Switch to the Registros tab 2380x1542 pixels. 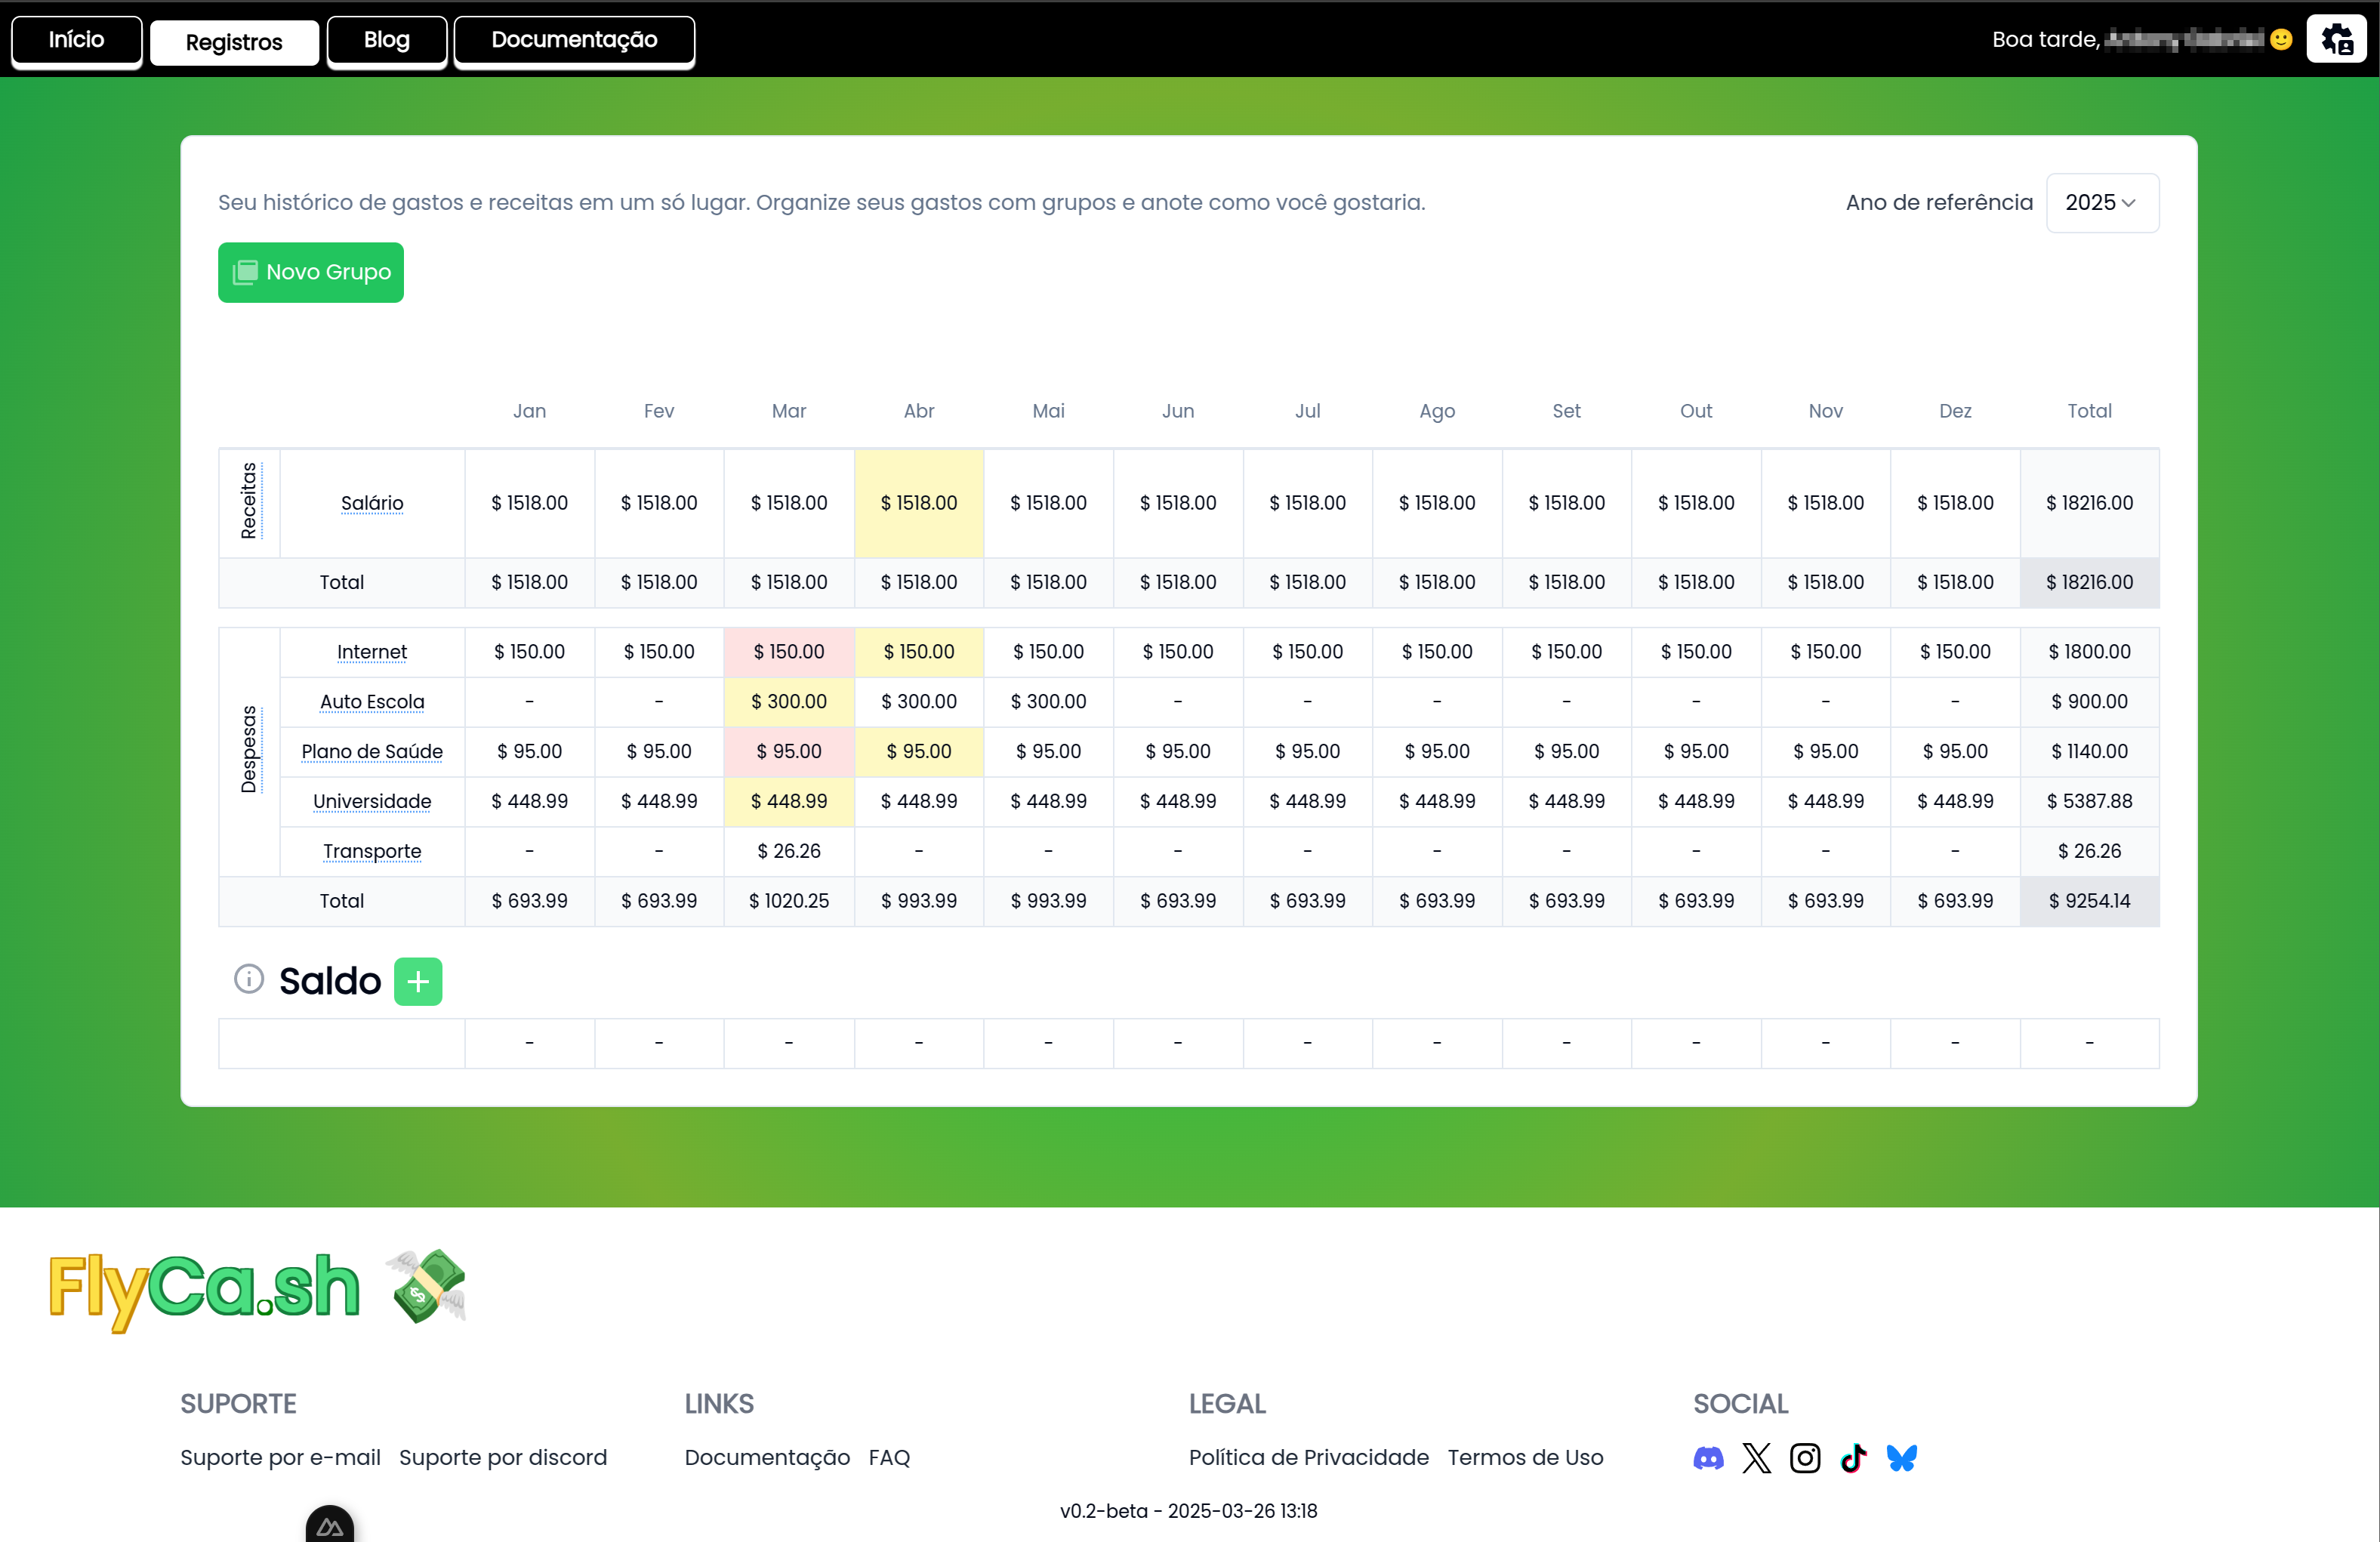click(x=234, y=42)
